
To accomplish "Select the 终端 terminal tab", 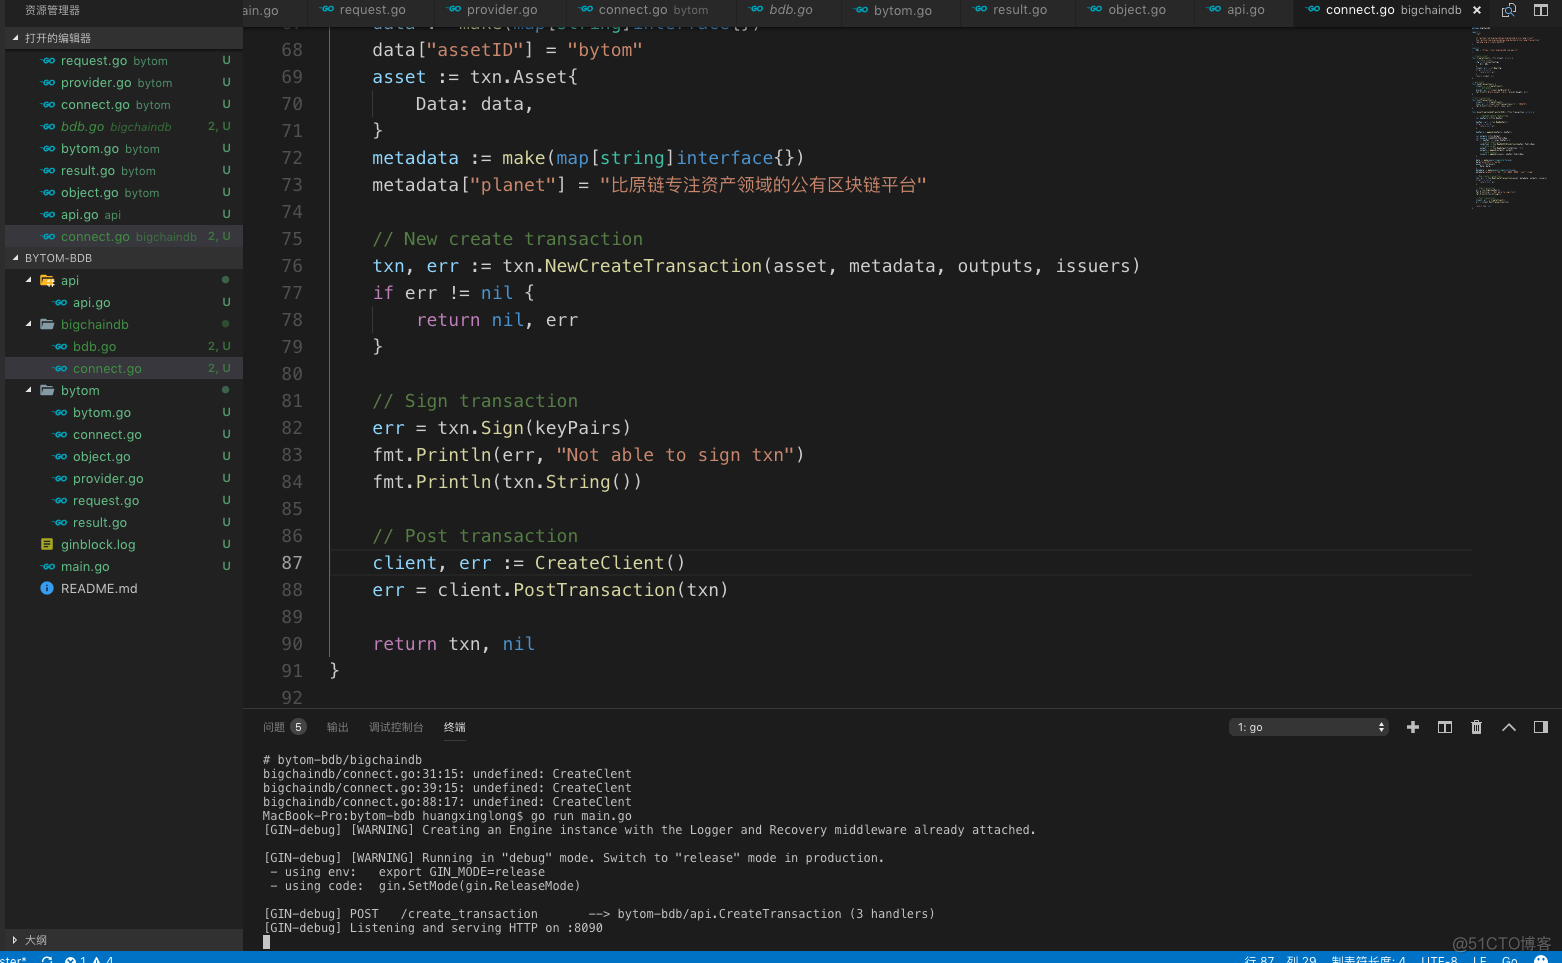I will tap(455, 727).
